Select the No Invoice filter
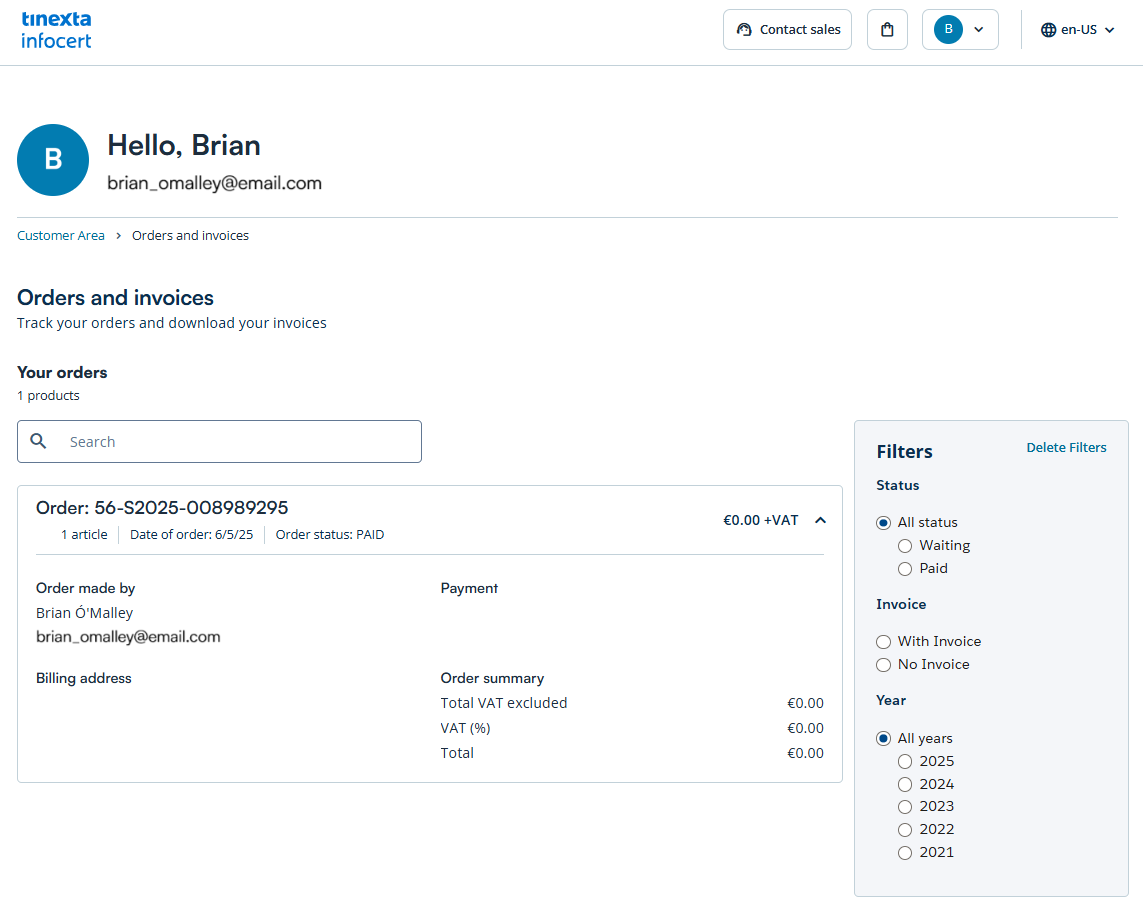Viewport: 1143px width, 902px height. tap(884, 665)
